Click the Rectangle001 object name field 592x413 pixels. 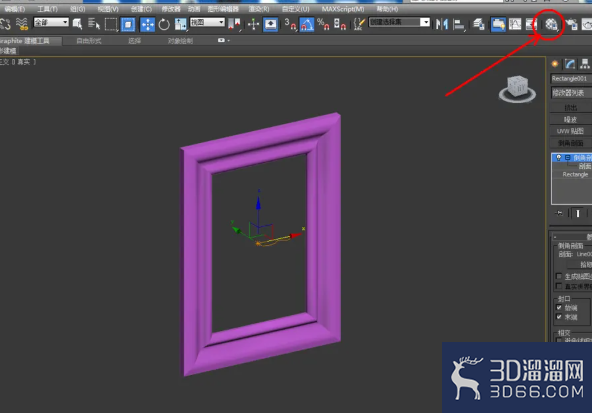point(571,79)
